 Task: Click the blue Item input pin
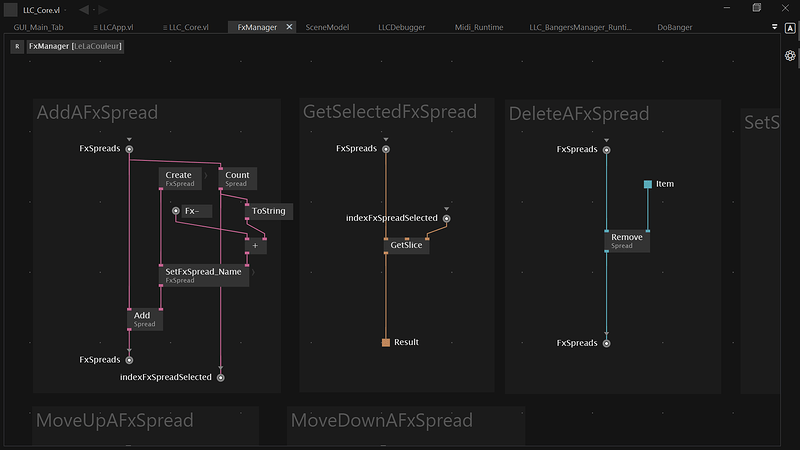648,184
